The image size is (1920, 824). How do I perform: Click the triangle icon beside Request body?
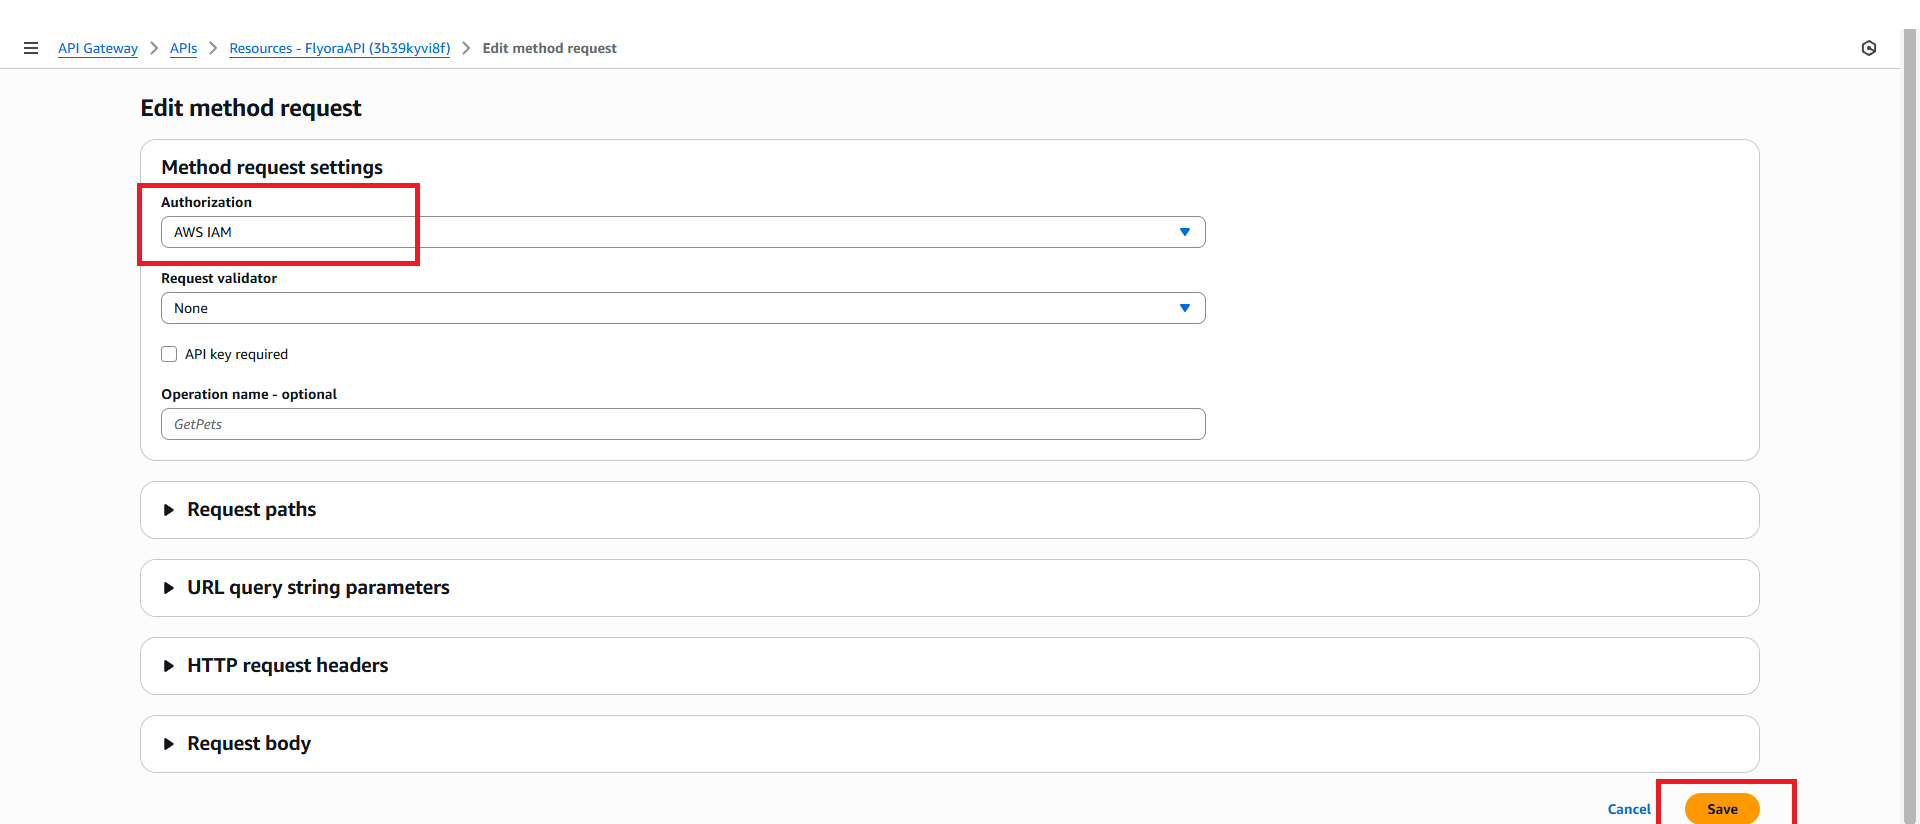[x=169, y=744]
